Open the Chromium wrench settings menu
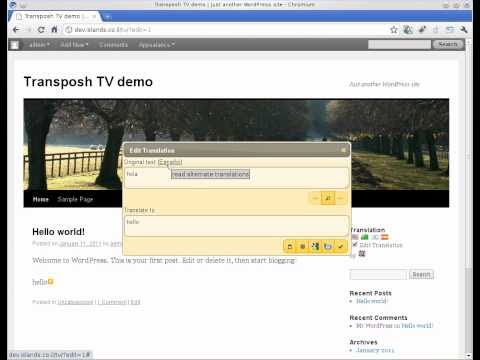The width and height of the screenshot is (480, 360). tap(464, 30)
